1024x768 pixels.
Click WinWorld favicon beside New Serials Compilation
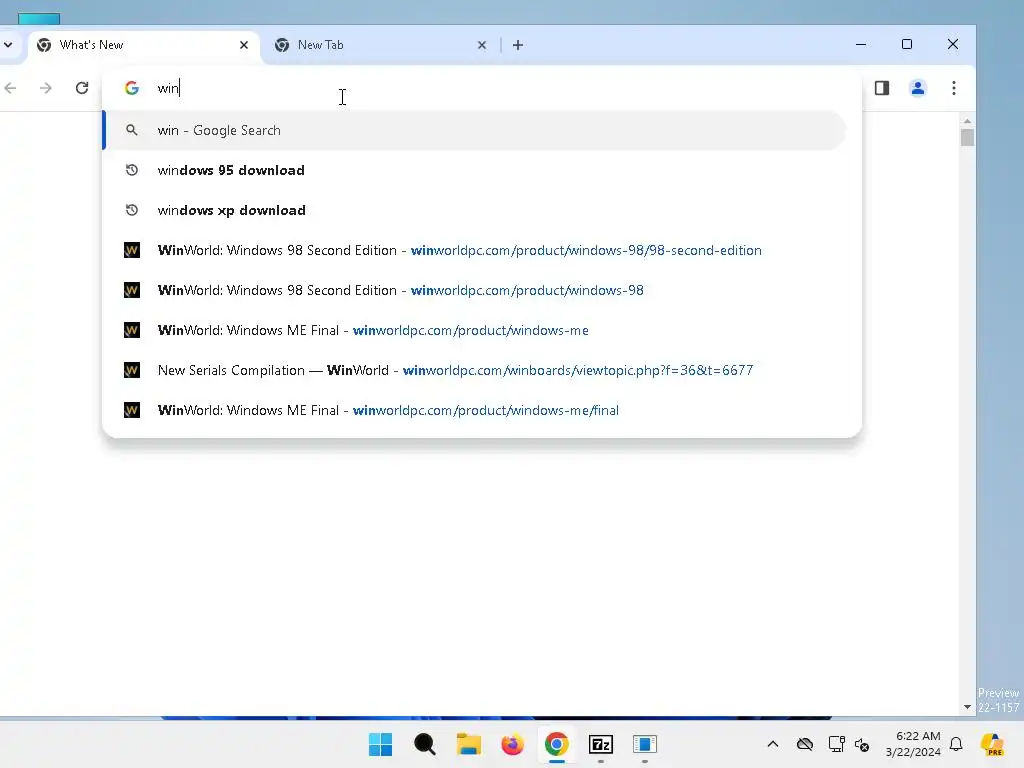(132, 370)
